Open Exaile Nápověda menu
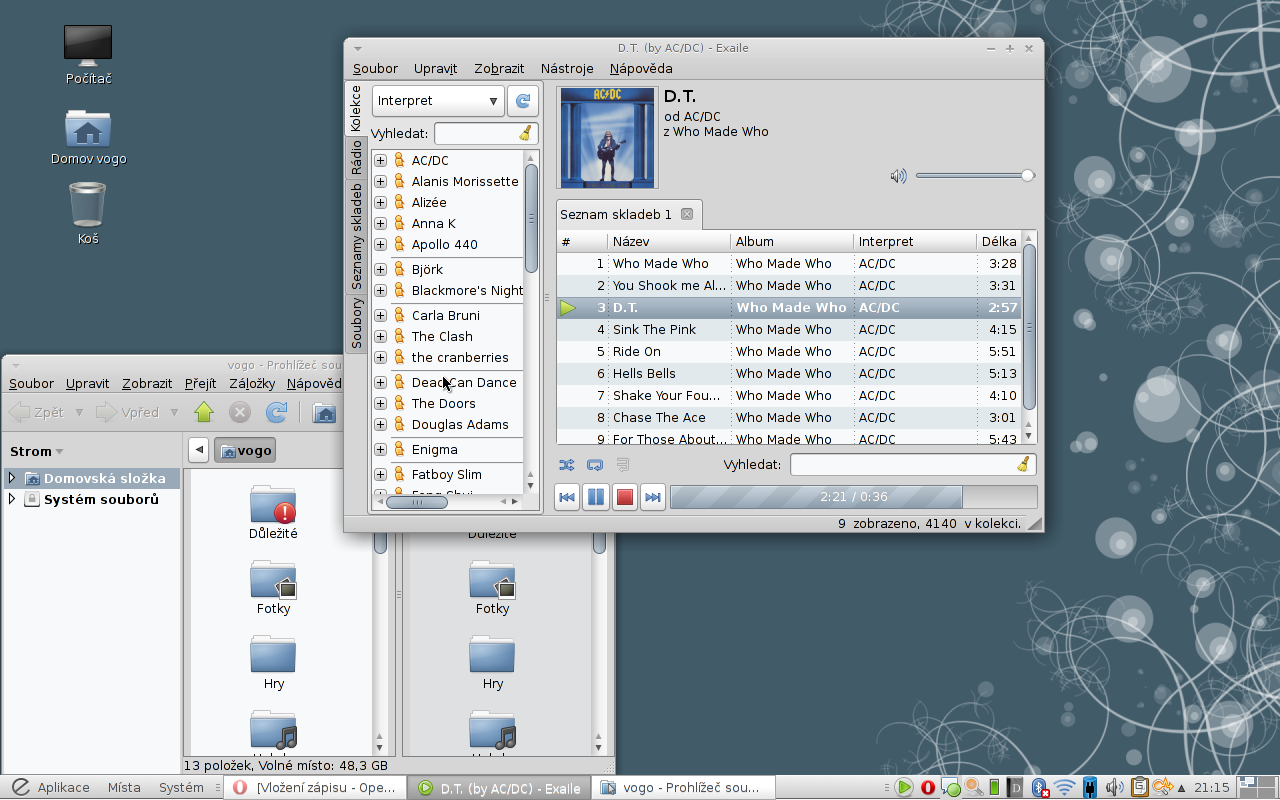 tap(641, 69)
